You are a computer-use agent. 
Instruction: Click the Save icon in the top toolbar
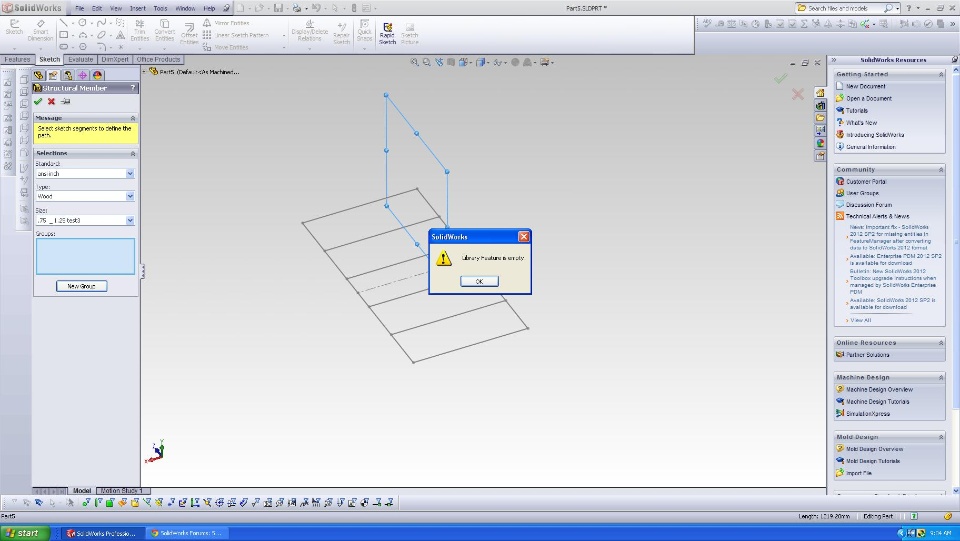pos(279,9)
